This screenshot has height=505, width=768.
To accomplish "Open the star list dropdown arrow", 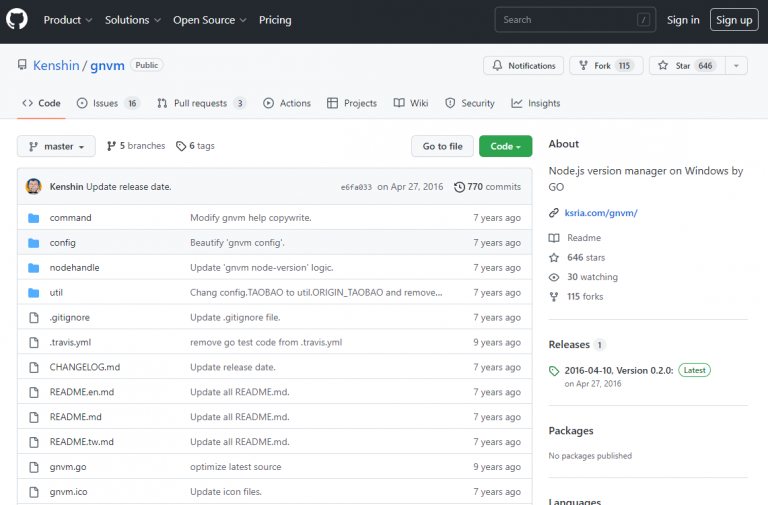I will pos(736,66).
